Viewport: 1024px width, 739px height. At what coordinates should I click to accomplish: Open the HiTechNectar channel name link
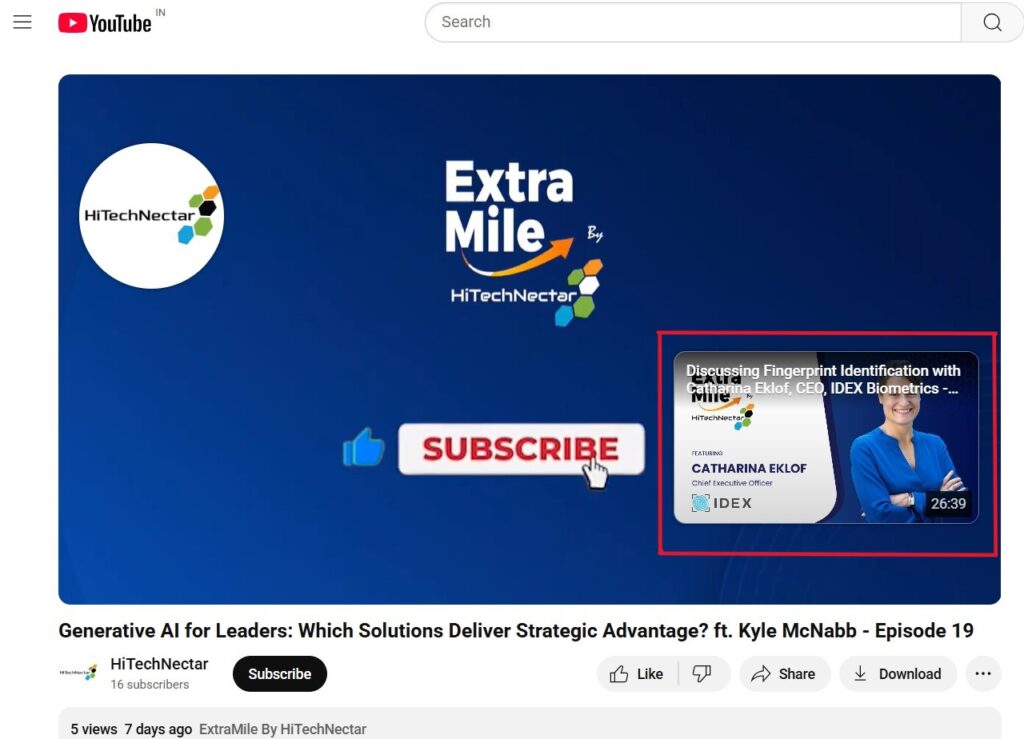click(x=159, y=663)
